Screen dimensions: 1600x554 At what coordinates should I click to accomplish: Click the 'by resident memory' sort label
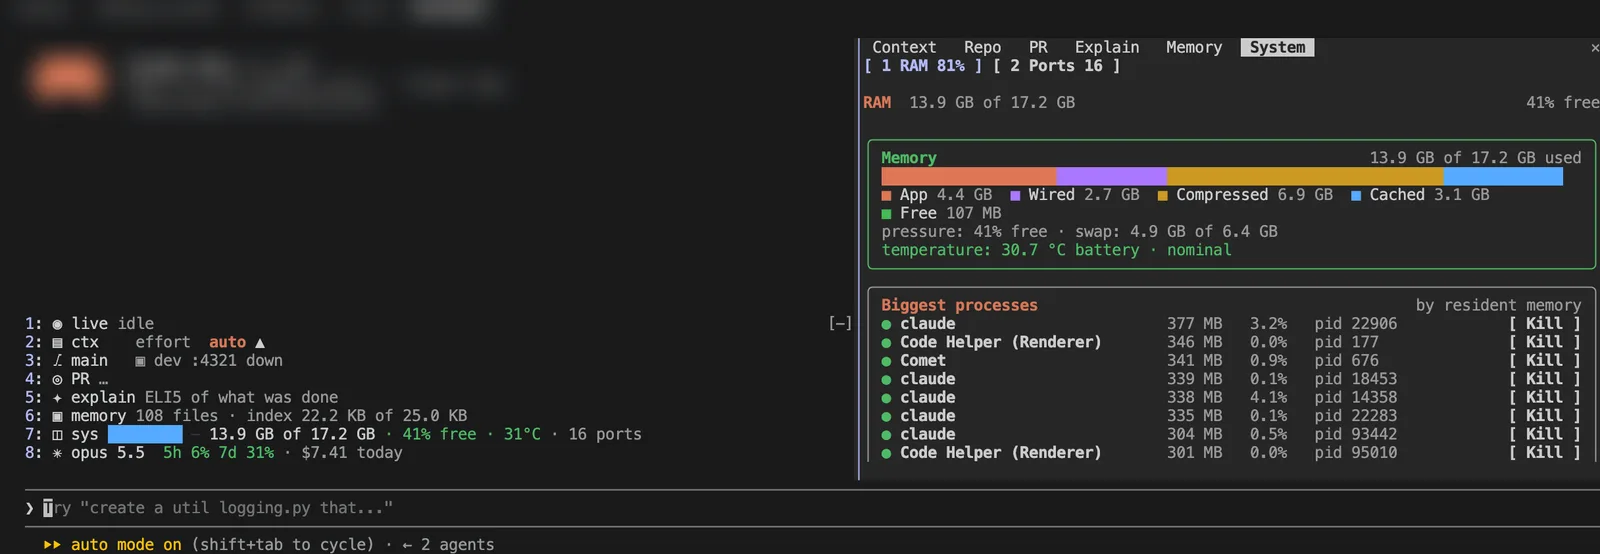[1498, 305]
